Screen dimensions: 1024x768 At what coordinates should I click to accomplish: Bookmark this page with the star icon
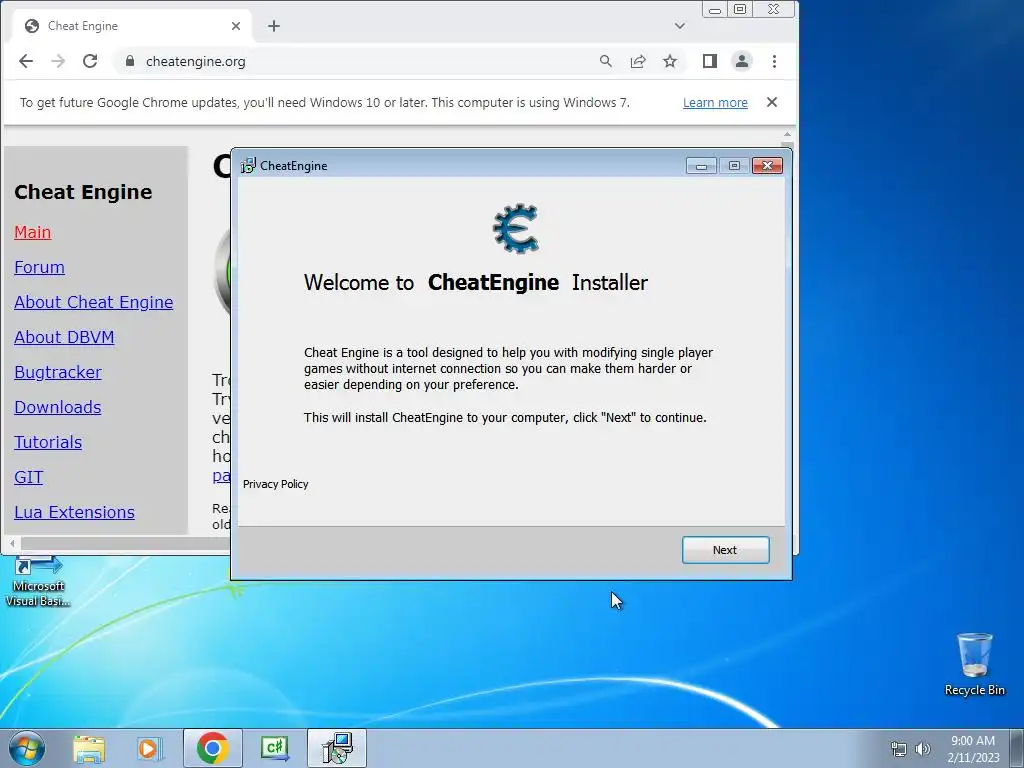[x=669, y=61]
